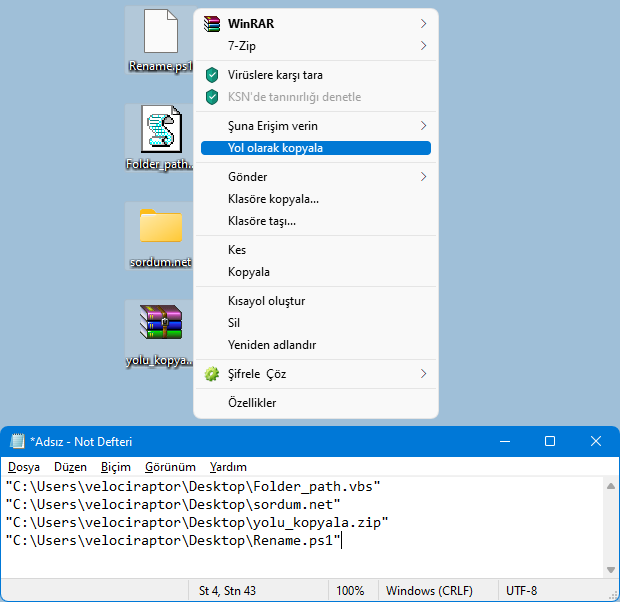Screen dimensions: 620x602
Task: Minimize the Not Defteri window
Action: (x=505, y=441)
